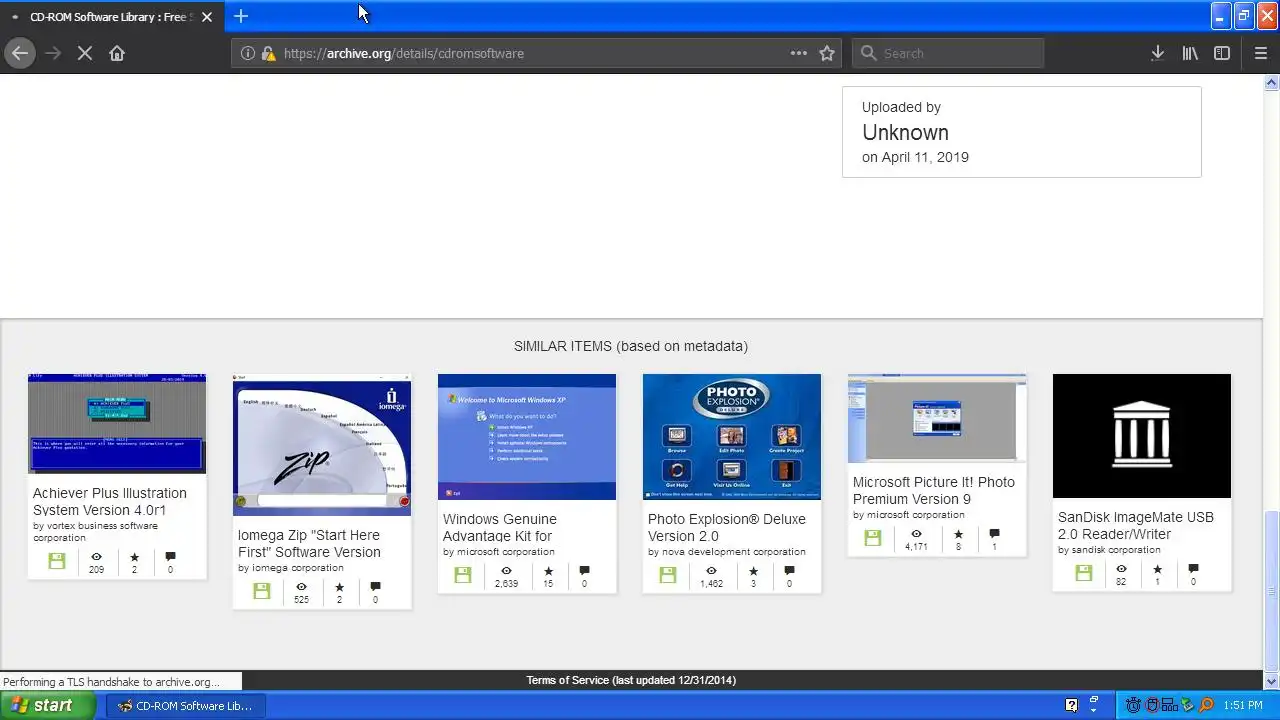The width and height of the screenshot is (1280, 720).
Task: Bookmark this page with the star
Action: (x=827, y=53)
